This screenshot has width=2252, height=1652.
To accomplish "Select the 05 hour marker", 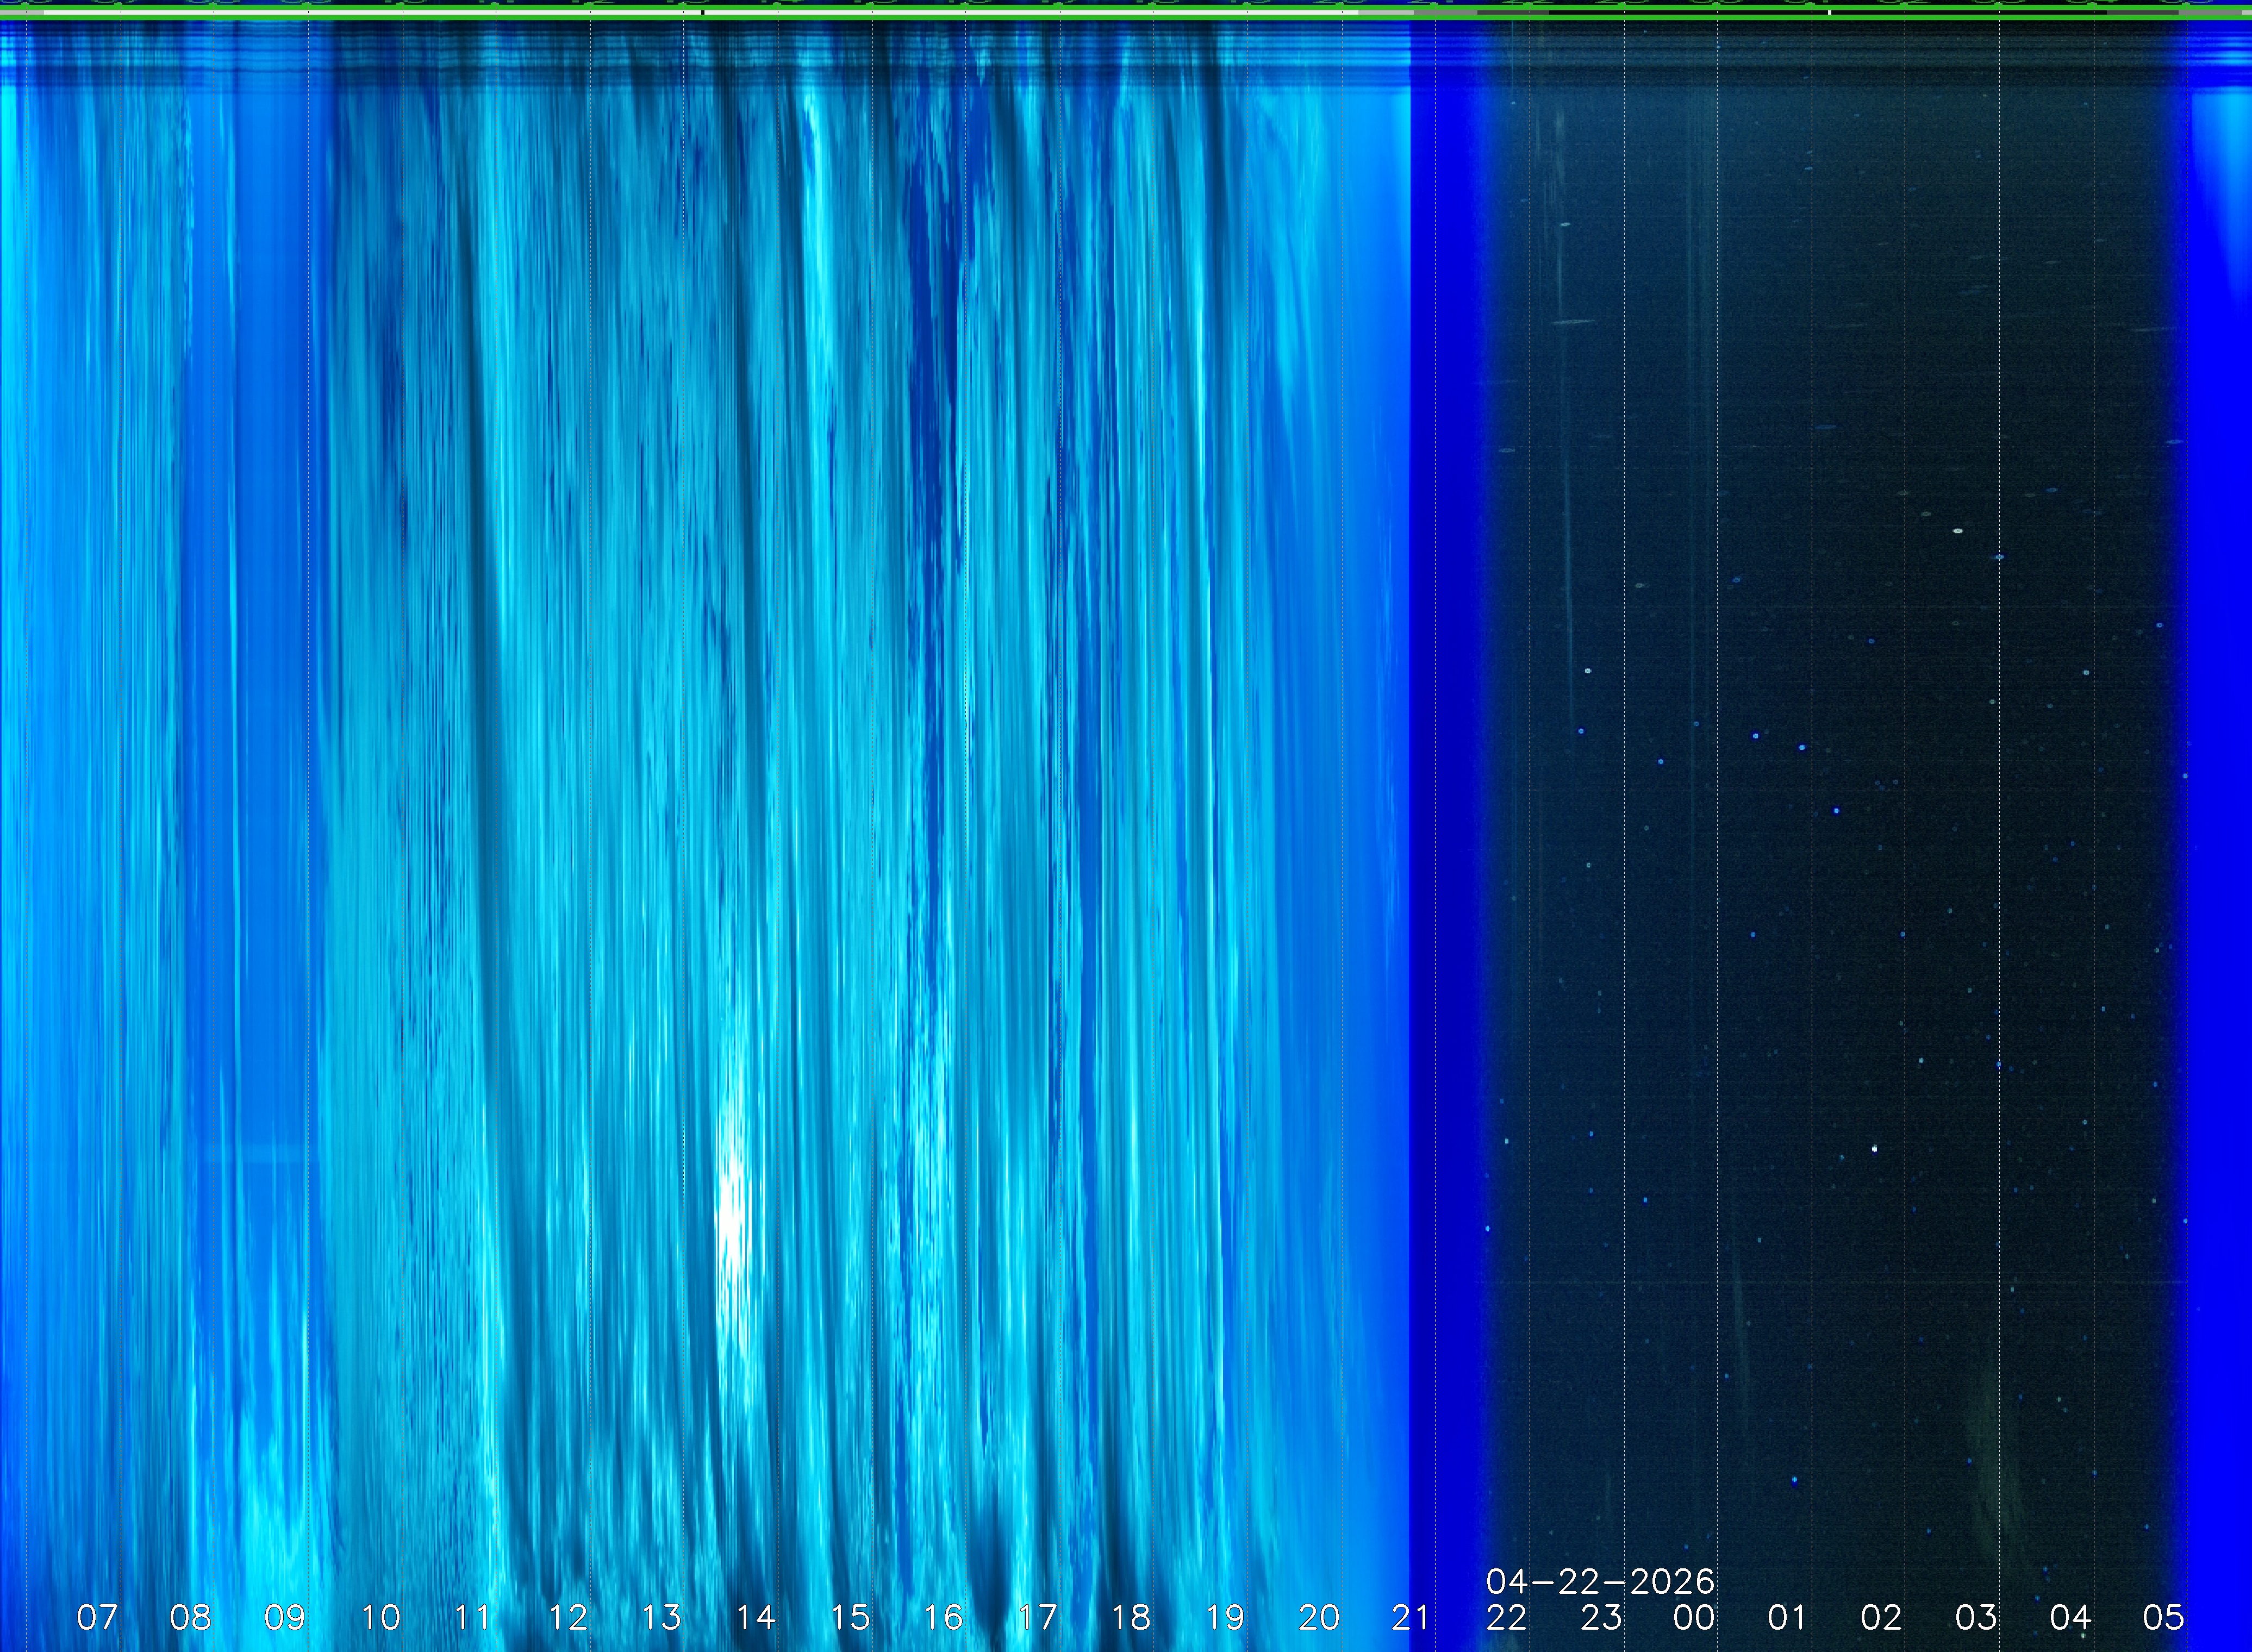I will coord(2162,1617).
